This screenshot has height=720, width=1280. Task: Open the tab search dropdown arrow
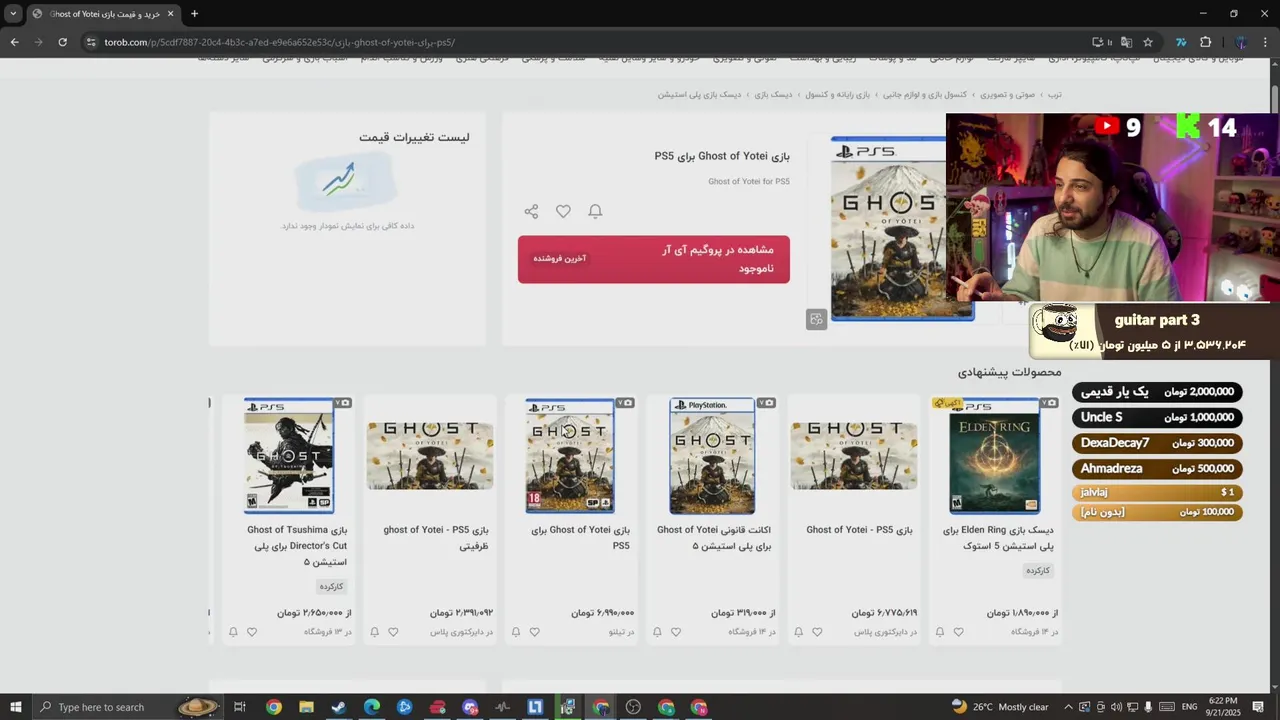coord(12,14)
